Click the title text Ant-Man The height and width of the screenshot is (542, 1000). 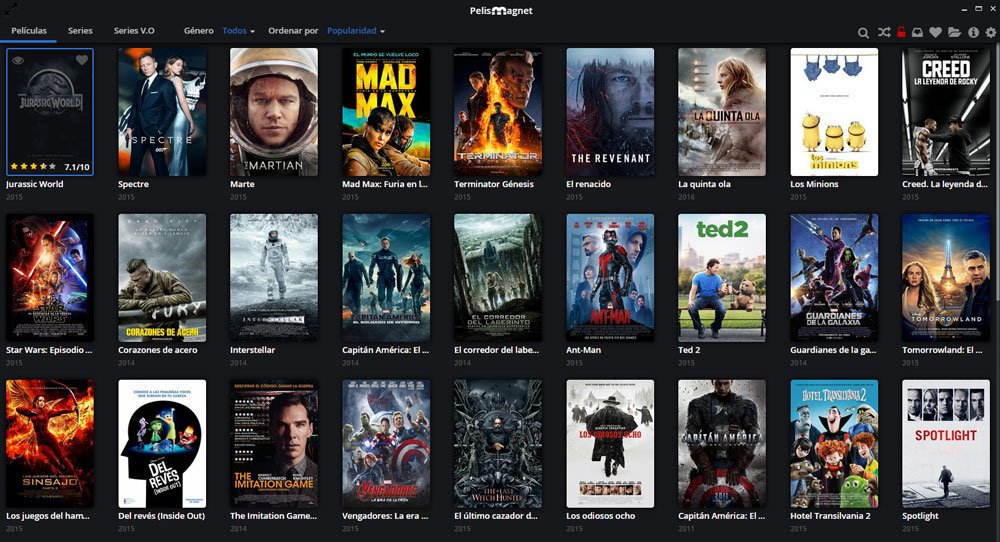click(x=584, y=350)
